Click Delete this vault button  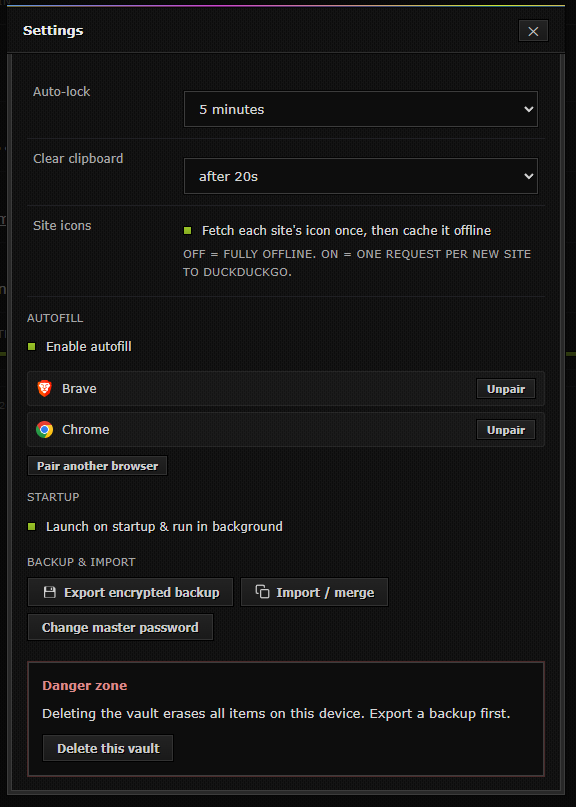tap(108, 748)
